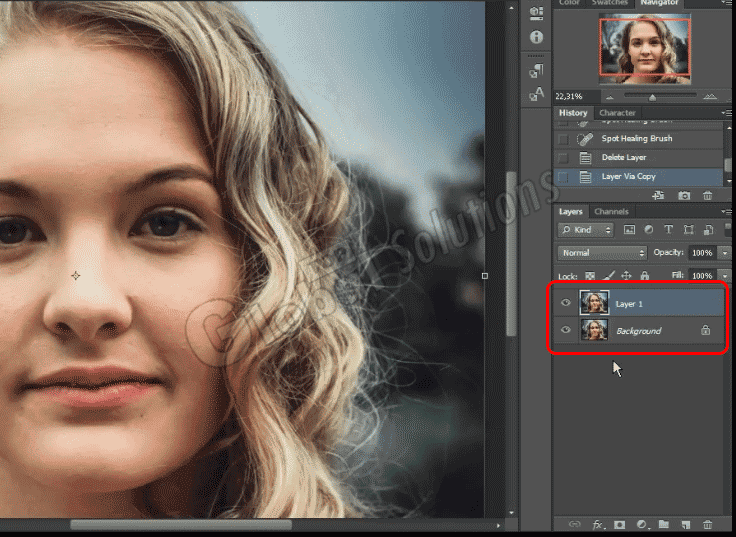The height and width of the screenshot is (537, 736).
Task: Add a layer style with fx icon
Action: pos(598,524)
